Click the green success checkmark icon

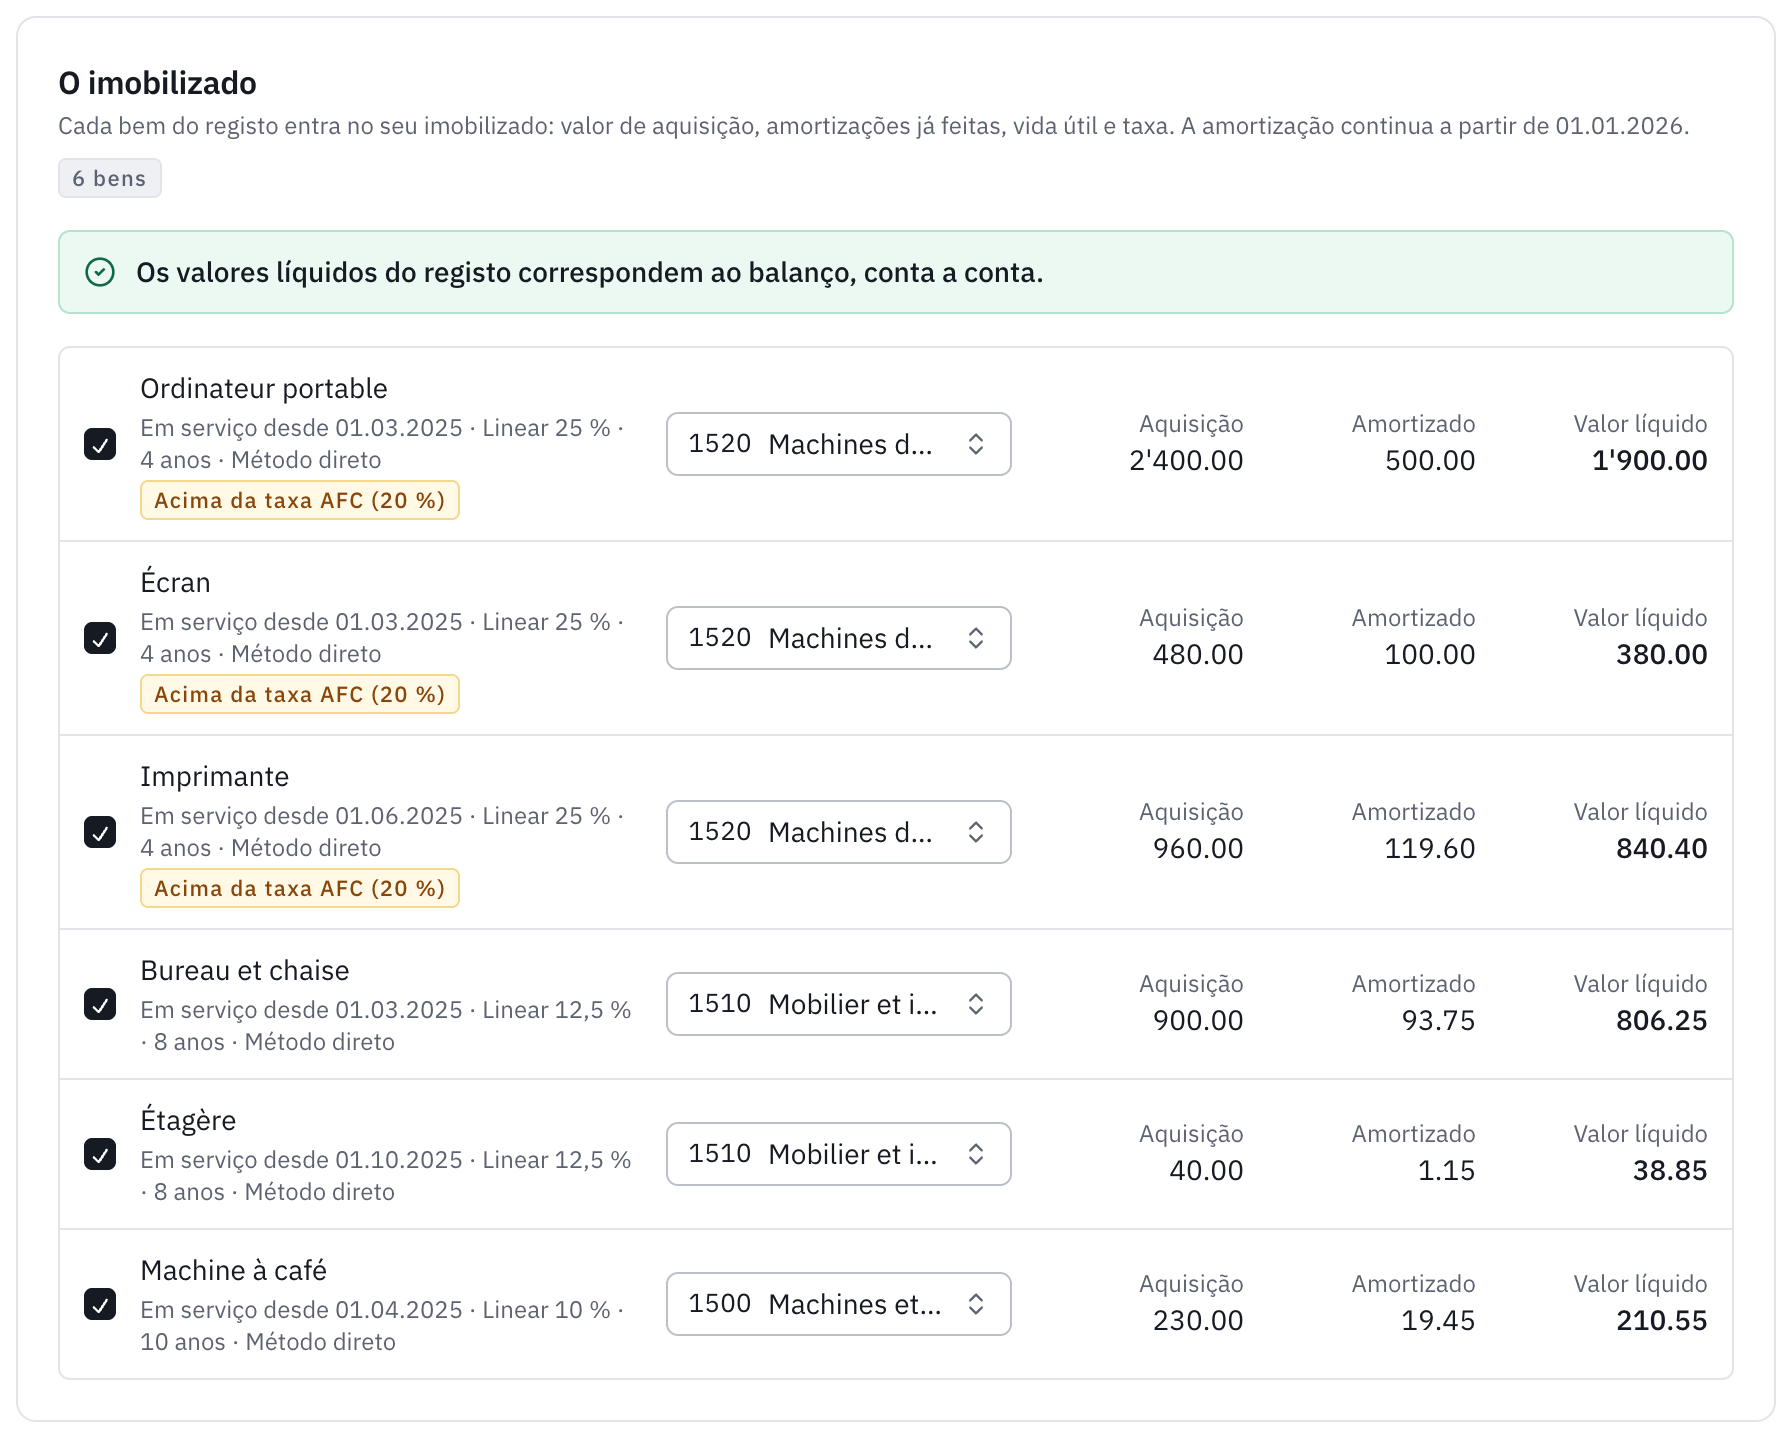(x=100, y=272)
